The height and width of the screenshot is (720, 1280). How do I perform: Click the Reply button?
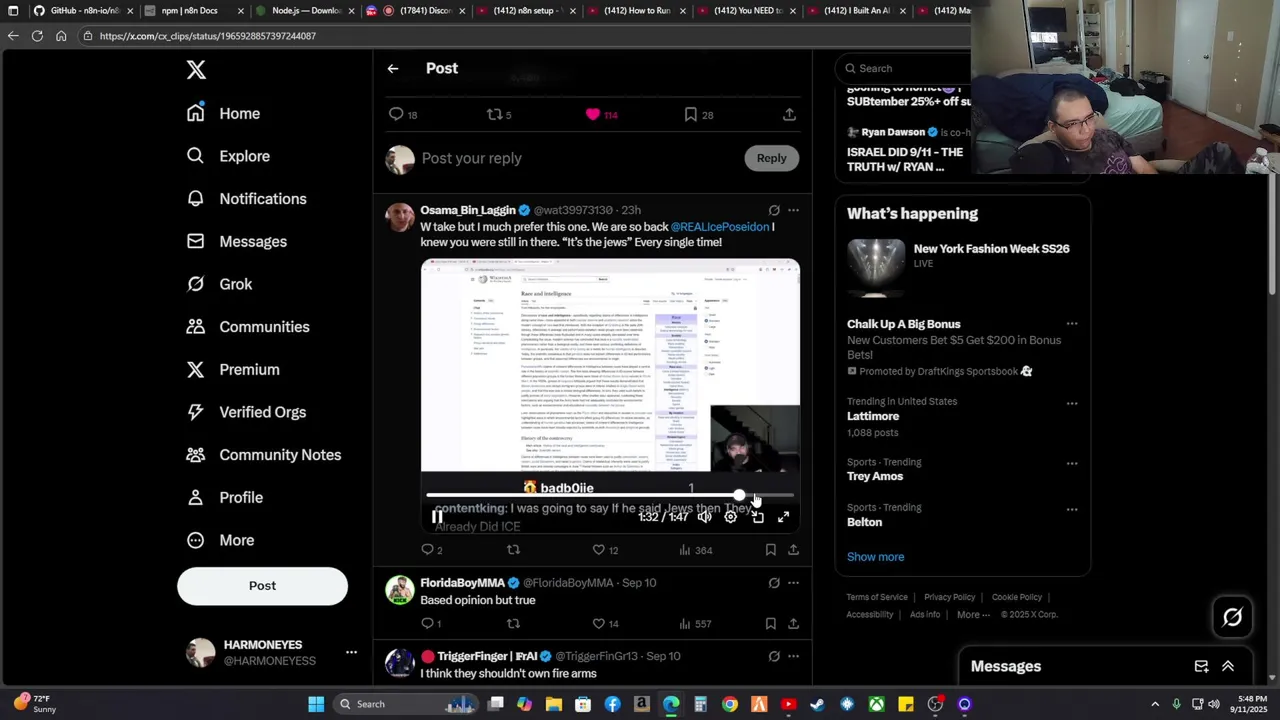(771, 158)
